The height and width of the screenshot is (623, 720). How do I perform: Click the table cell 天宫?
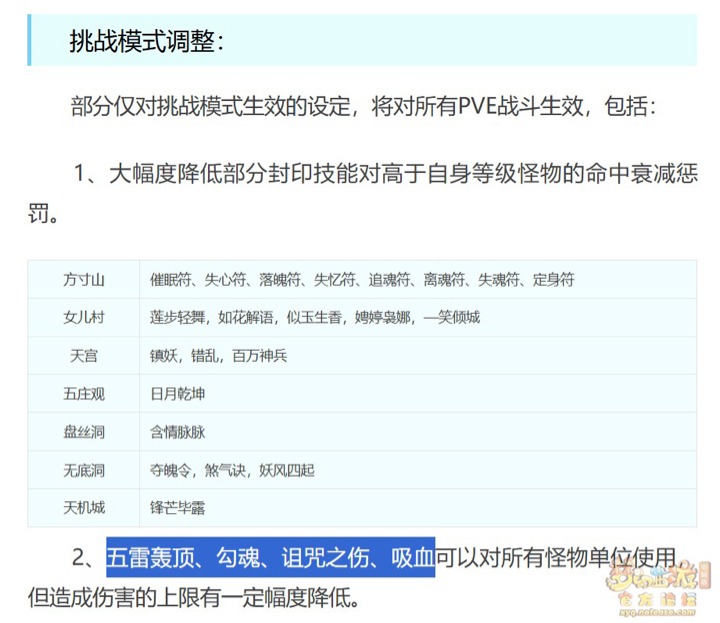[84, 356]
